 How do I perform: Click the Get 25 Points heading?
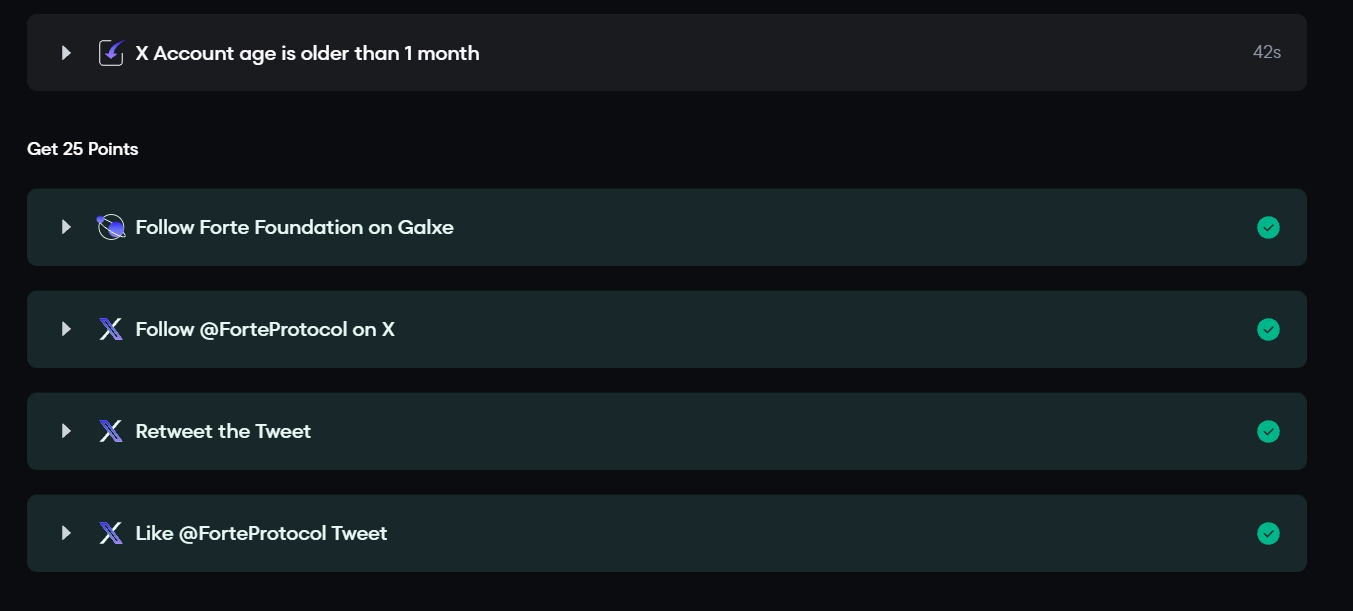[x=82, y=149]
